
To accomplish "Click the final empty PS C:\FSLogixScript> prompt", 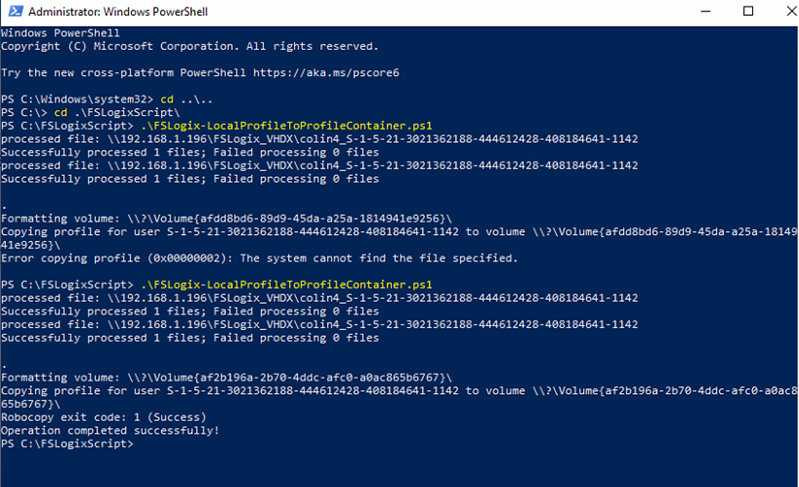I will [x=67, y=443].
